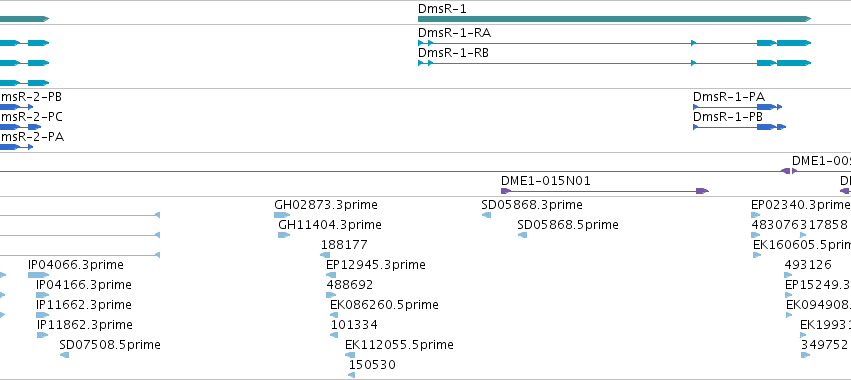
Task: Select IP11662.3prime label
Action: (84, 305)
